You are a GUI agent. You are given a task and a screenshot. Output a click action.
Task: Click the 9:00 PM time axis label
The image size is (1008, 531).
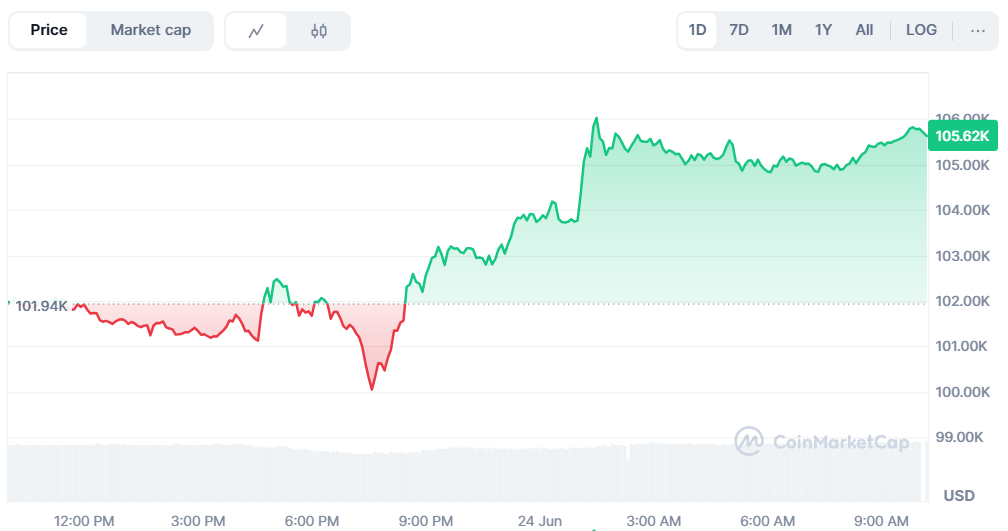pyautogui.click(x=426, y=520)
